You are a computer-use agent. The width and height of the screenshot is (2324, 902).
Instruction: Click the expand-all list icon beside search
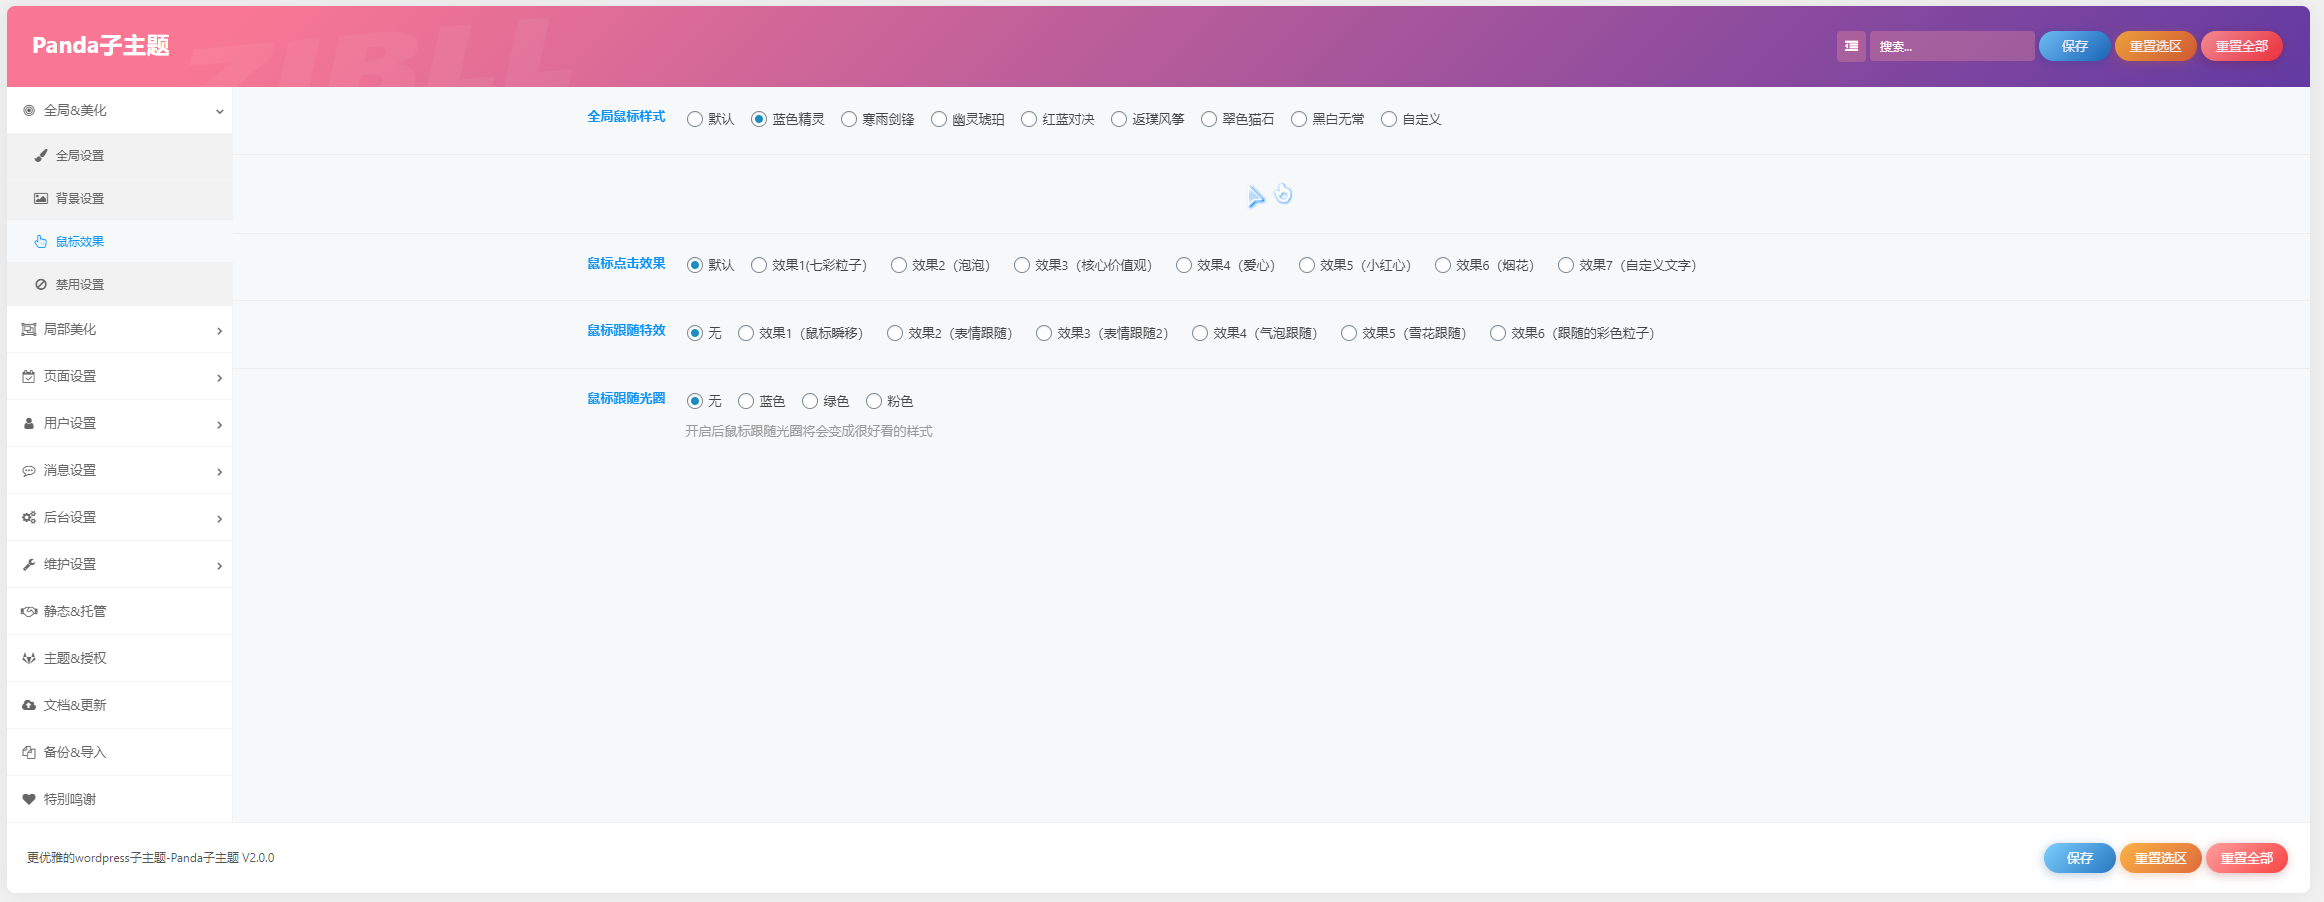tap(1851, 46)
